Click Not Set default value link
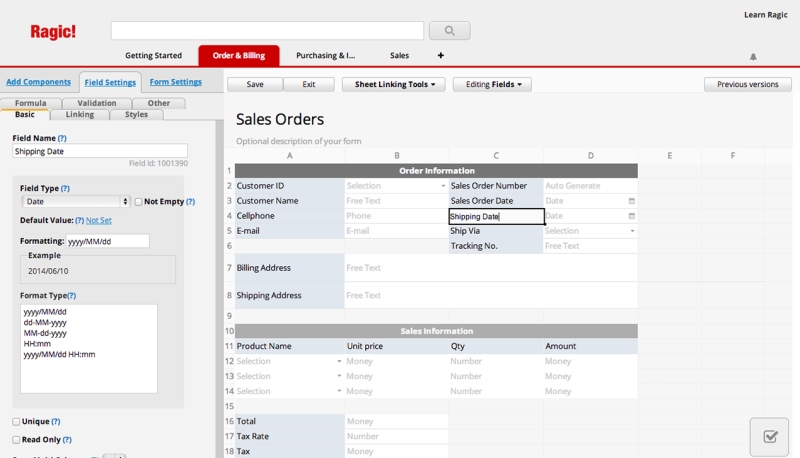The width and height of the screenshot is (800, 458). [98, 220]
